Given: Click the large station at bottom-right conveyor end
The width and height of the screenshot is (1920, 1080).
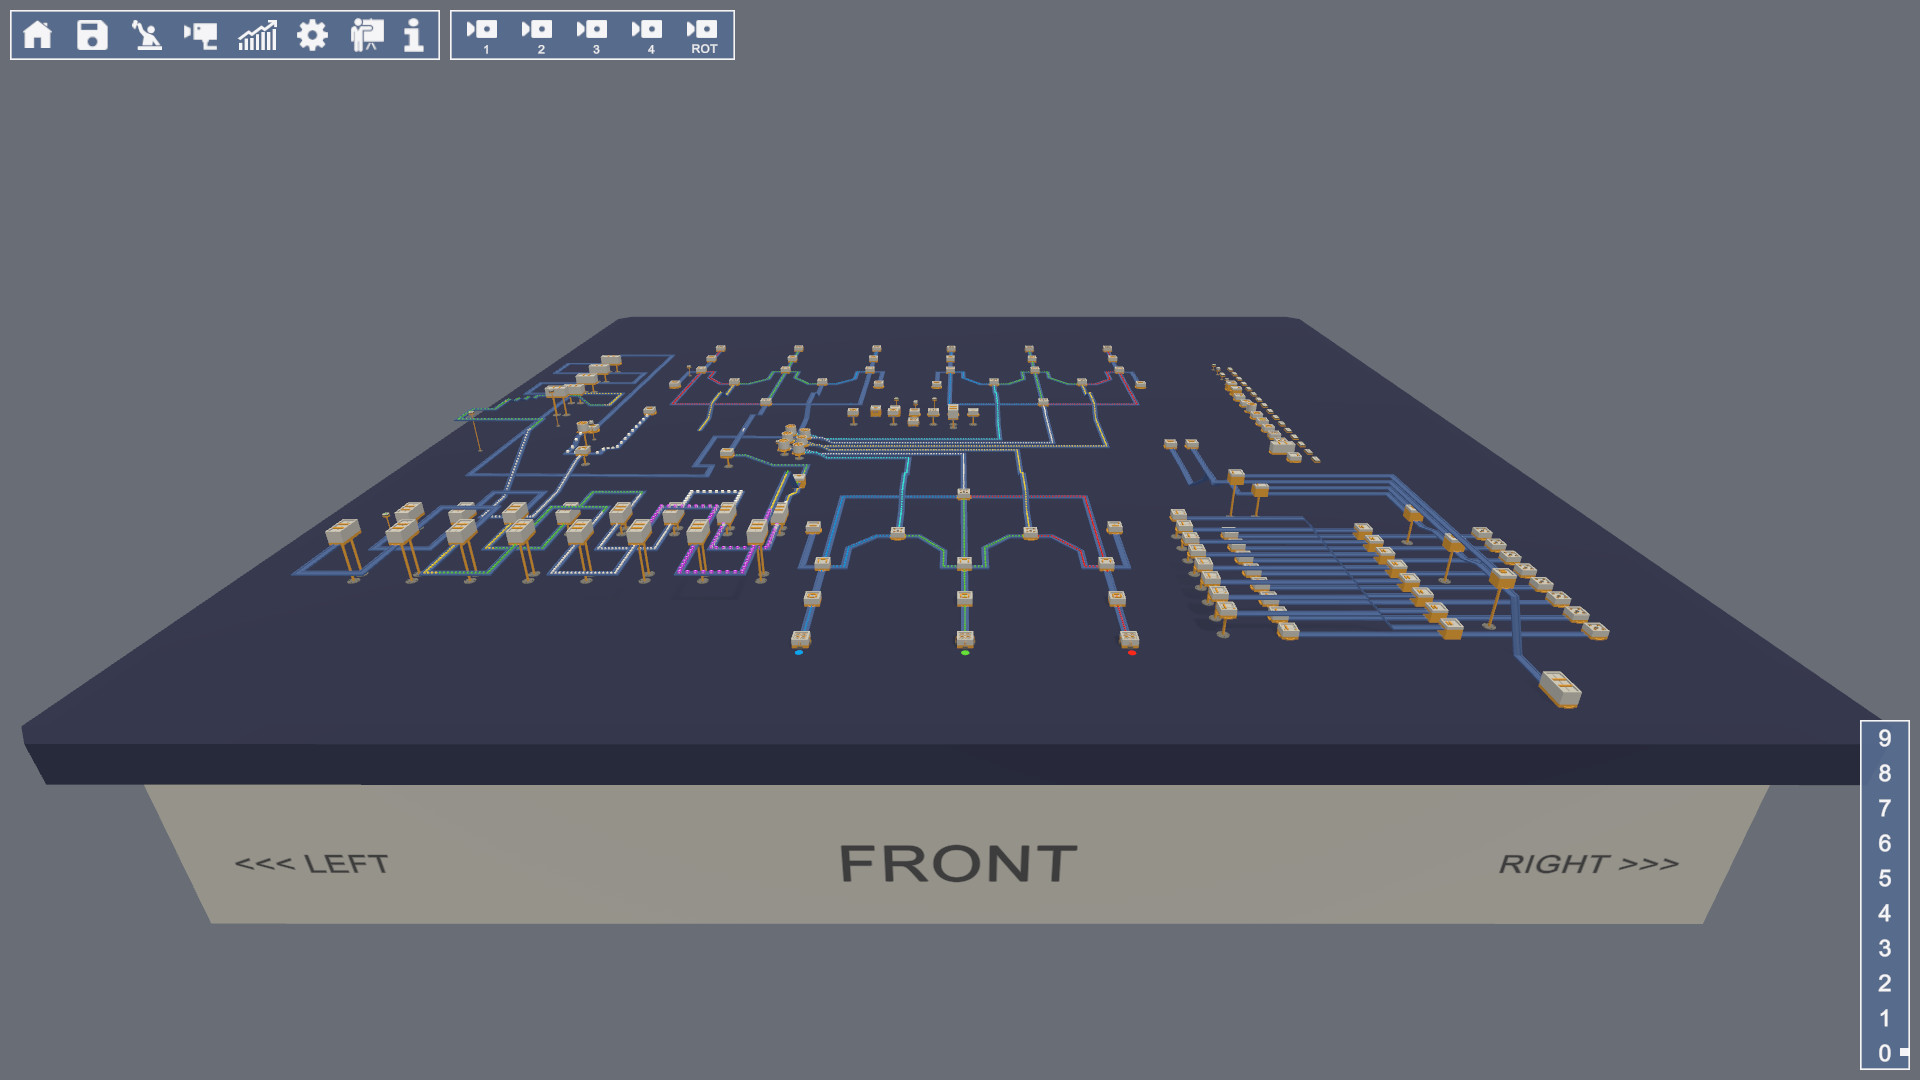Looking at the screenshot, I should click(1560, 688).
